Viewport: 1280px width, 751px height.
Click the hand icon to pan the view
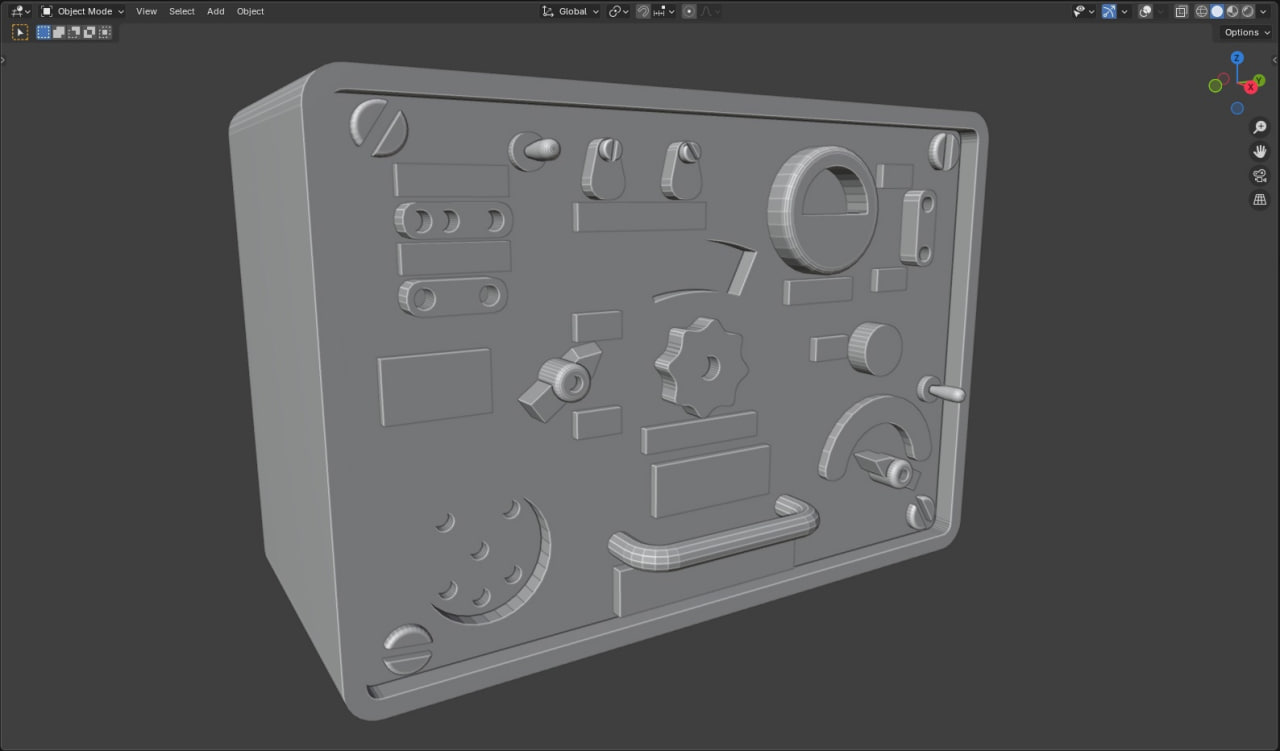1260,151
